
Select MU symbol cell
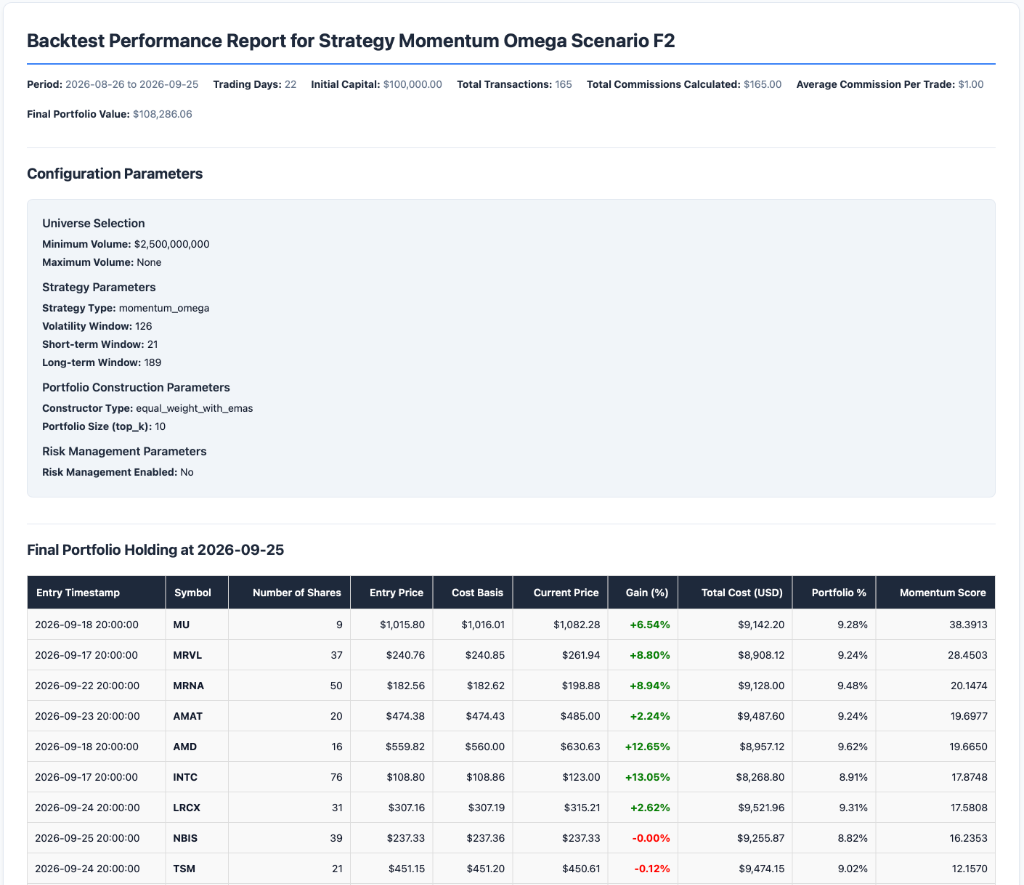click(197, 624)
